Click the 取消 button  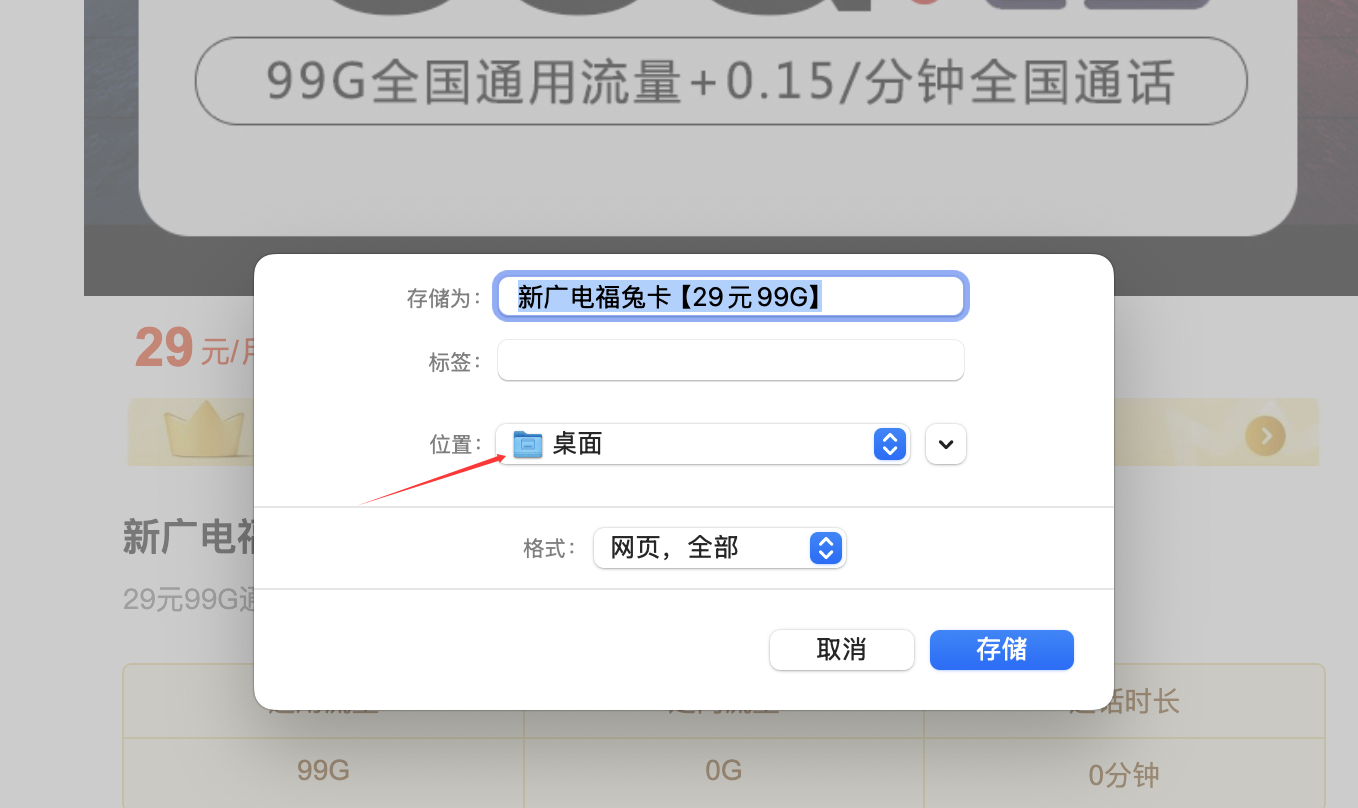point(842,650)
